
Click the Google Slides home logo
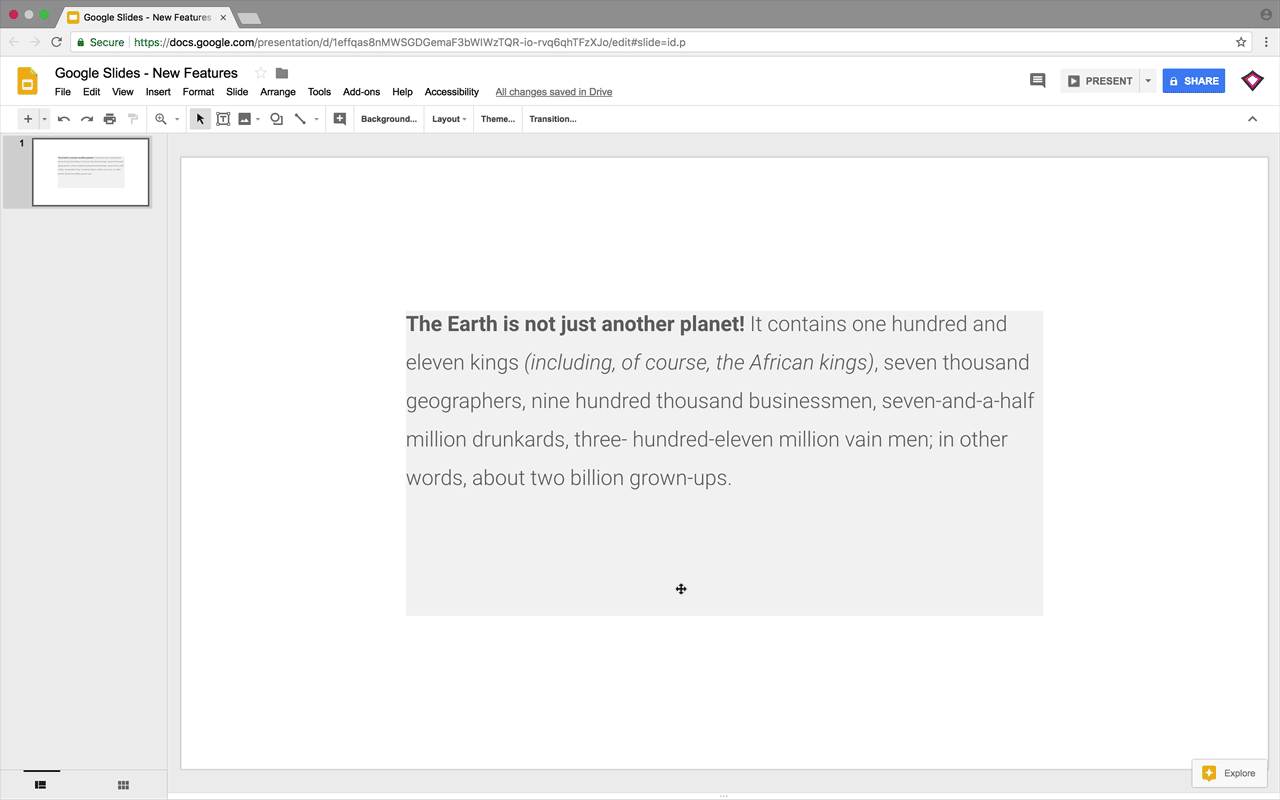[27, 81]
